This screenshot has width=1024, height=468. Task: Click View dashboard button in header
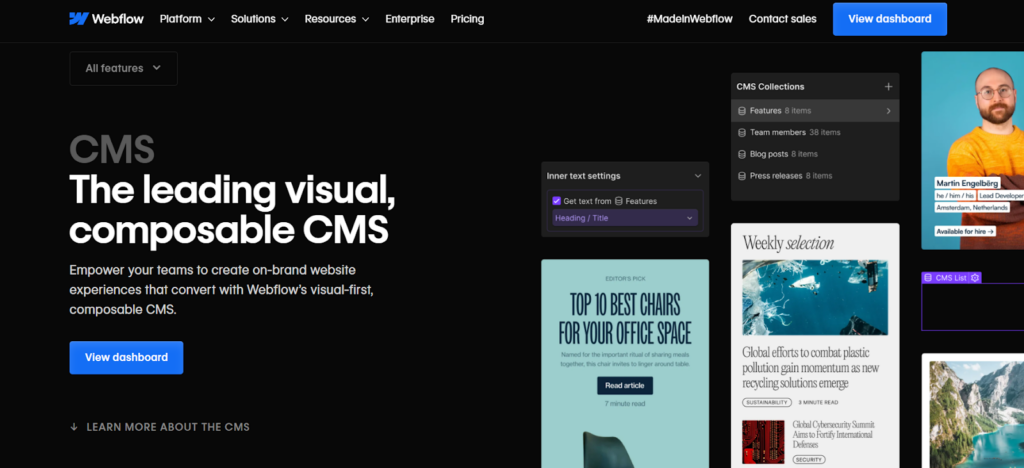click(889, 19)
